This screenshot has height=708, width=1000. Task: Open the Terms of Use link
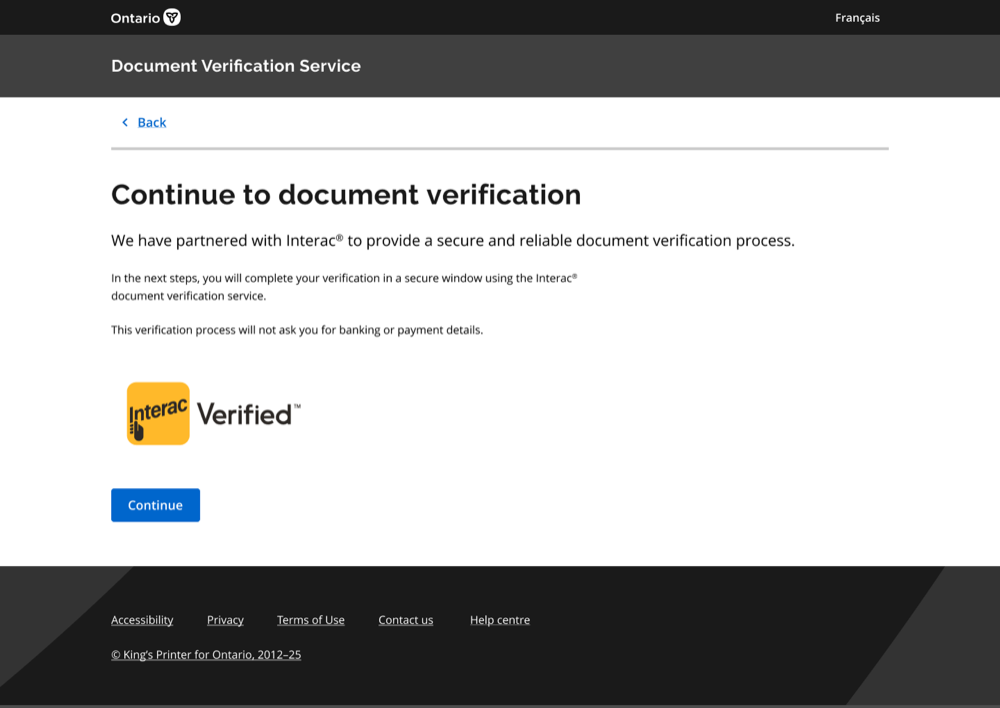tap(311, 620)
